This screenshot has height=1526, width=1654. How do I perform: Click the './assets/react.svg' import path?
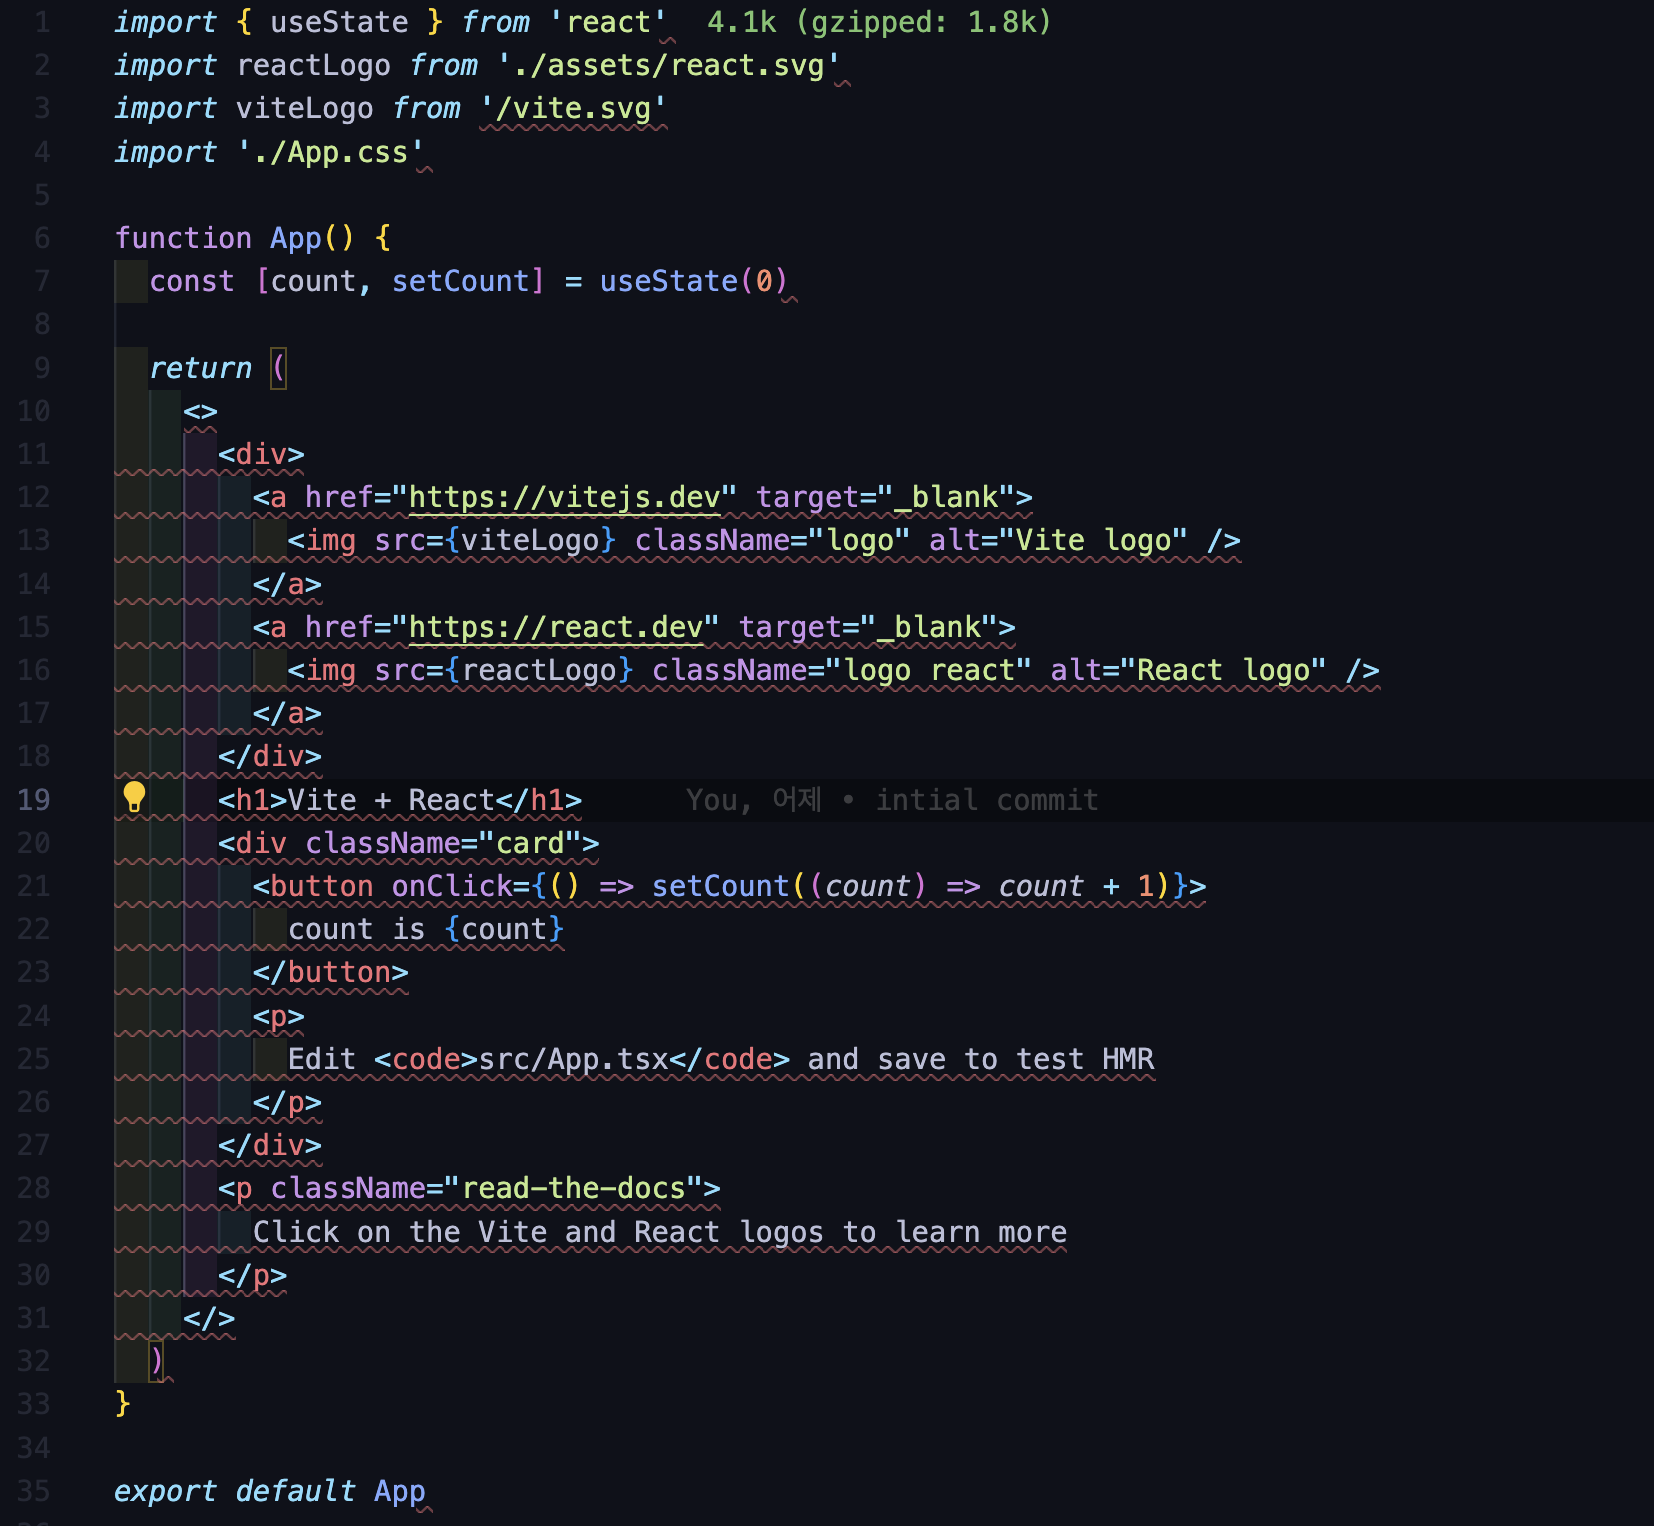click(x=669, y=65)
